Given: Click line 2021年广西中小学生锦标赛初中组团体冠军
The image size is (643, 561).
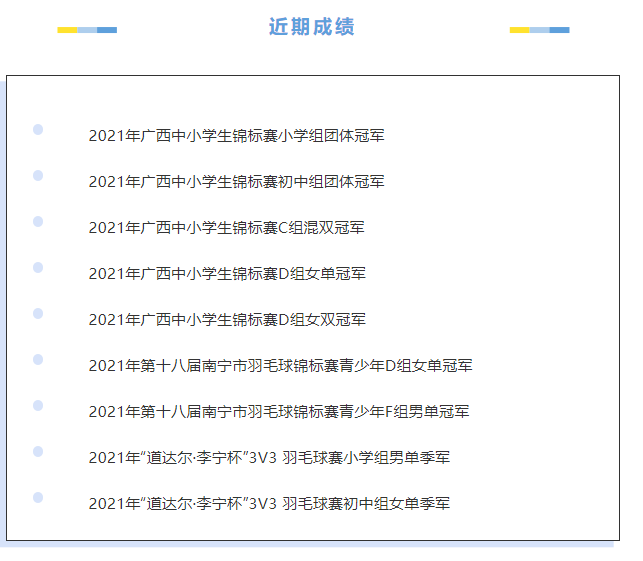Looking at the screenshot, I should tap(237, 182).
